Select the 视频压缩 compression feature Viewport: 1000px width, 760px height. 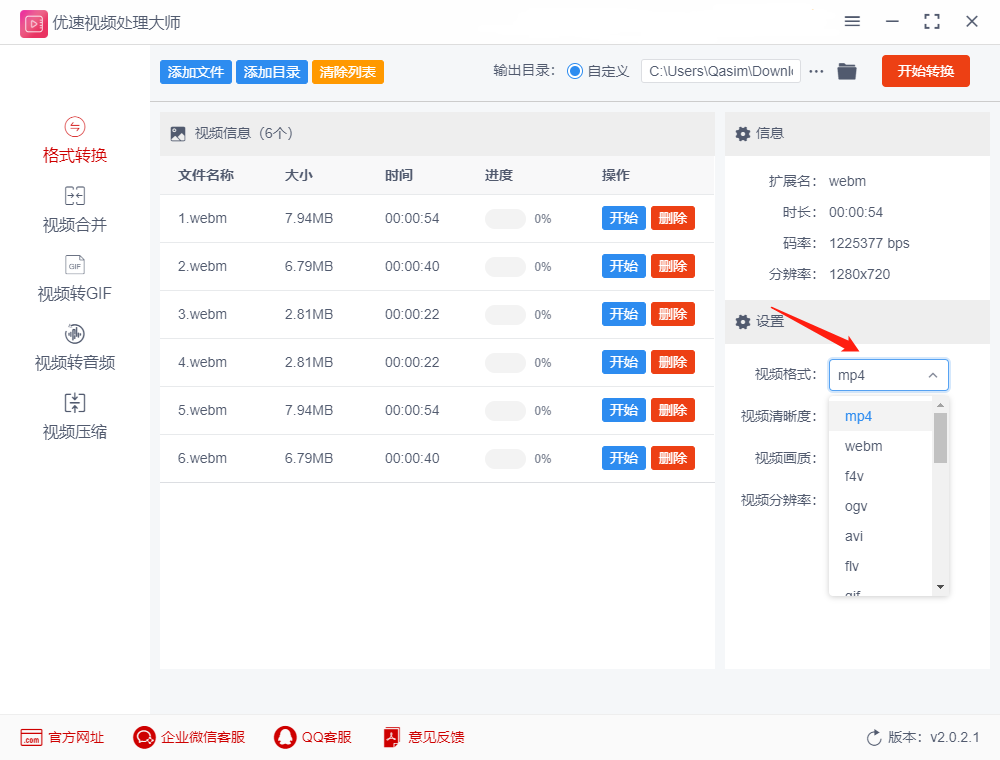tap(74, 417)
